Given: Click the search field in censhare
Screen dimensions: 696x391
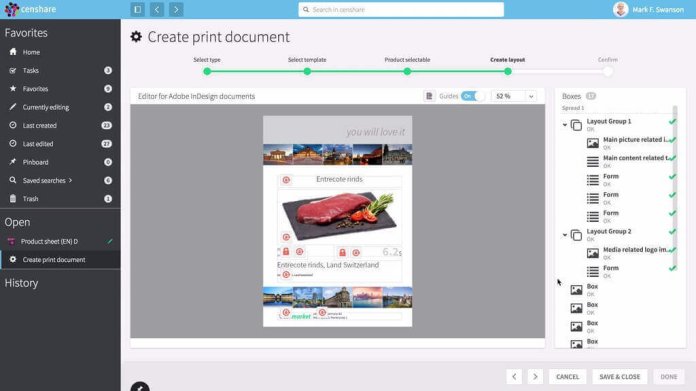Looking at the screenshot, I should tap(401, 9).
